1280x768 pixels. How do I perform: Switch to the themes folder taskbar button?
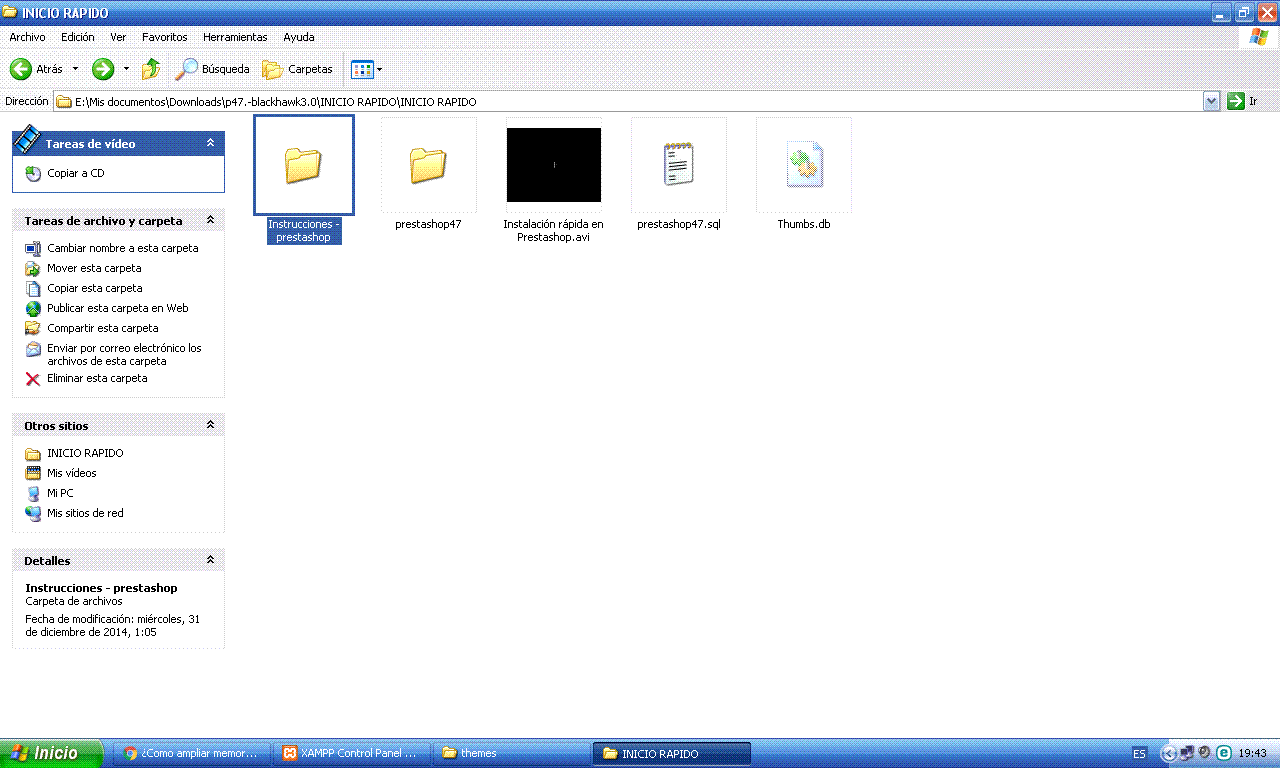511,753
